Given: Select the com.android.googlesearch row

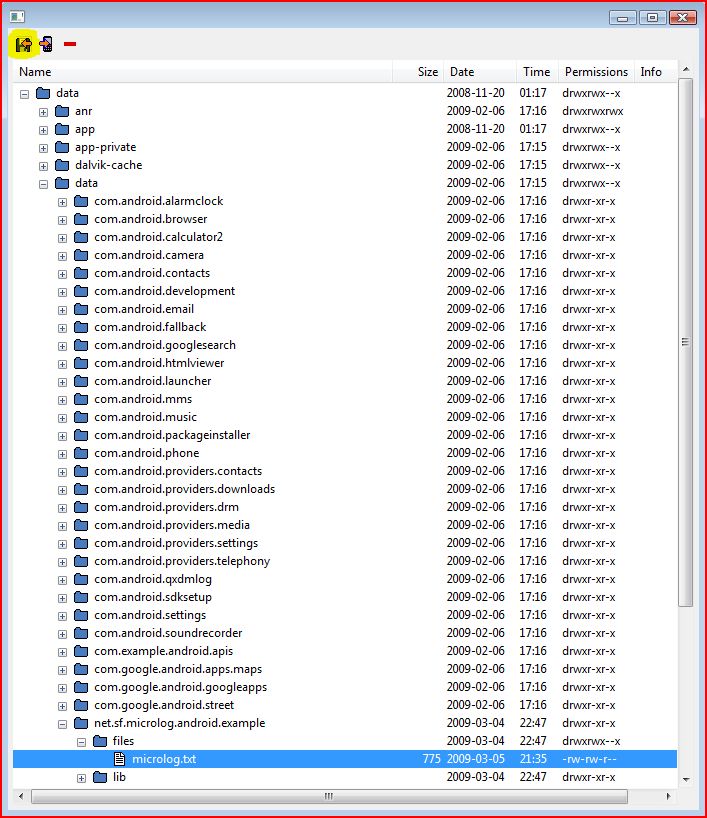Looking at the screenshot, I should point(345,345).
